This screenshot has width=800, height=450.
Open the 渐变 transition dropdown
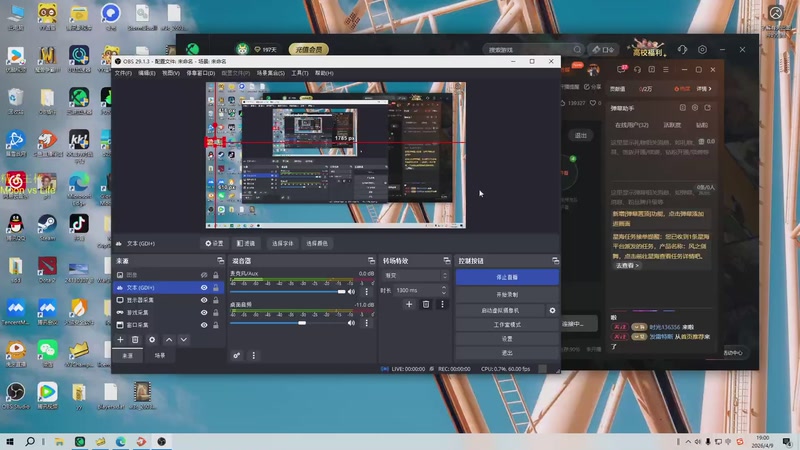[415, 276]
